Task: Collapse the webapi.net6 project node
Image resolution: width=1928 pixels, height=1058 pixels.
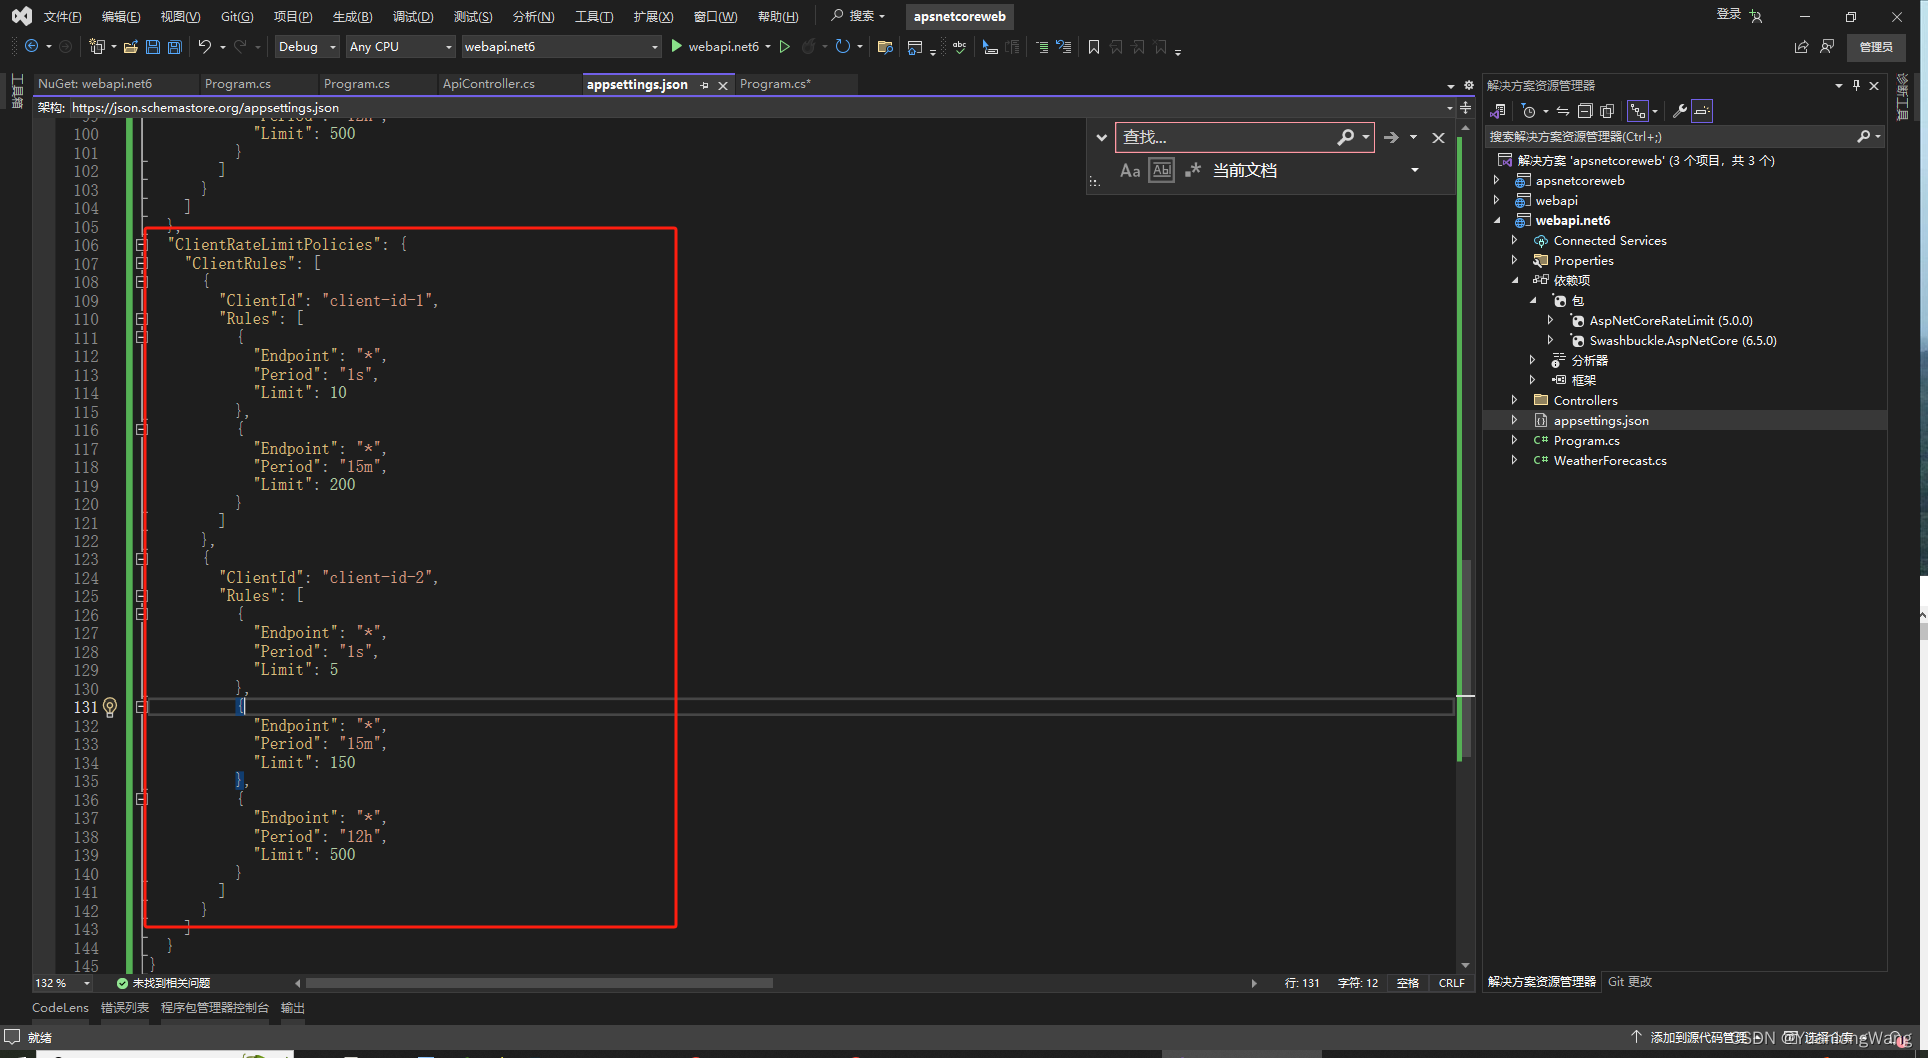Action: (x=1496, y=221)
